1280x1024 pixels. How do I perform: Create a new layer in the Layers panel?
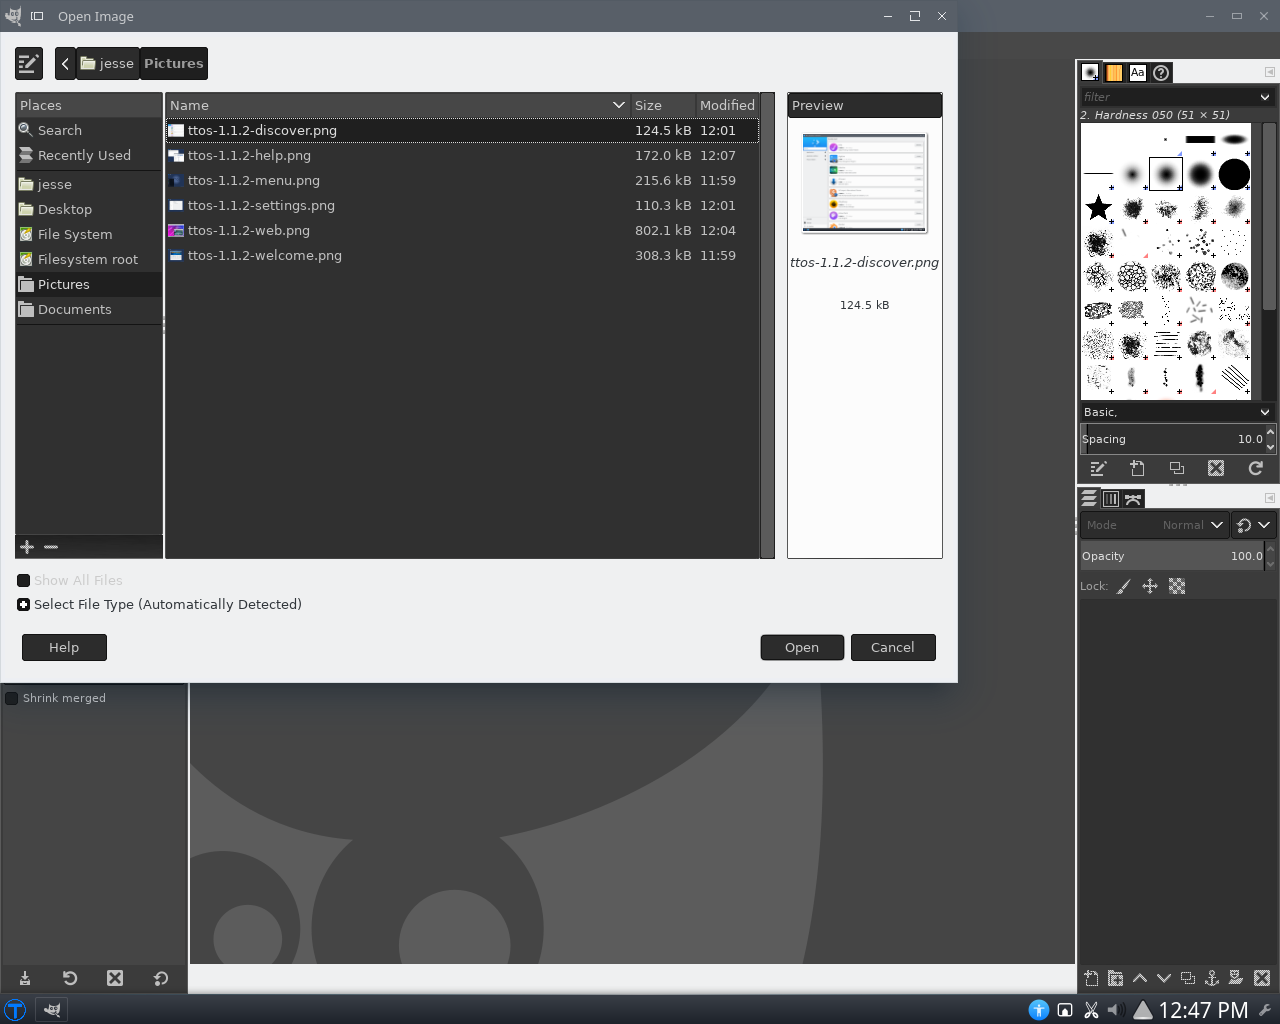(1091, 978)
